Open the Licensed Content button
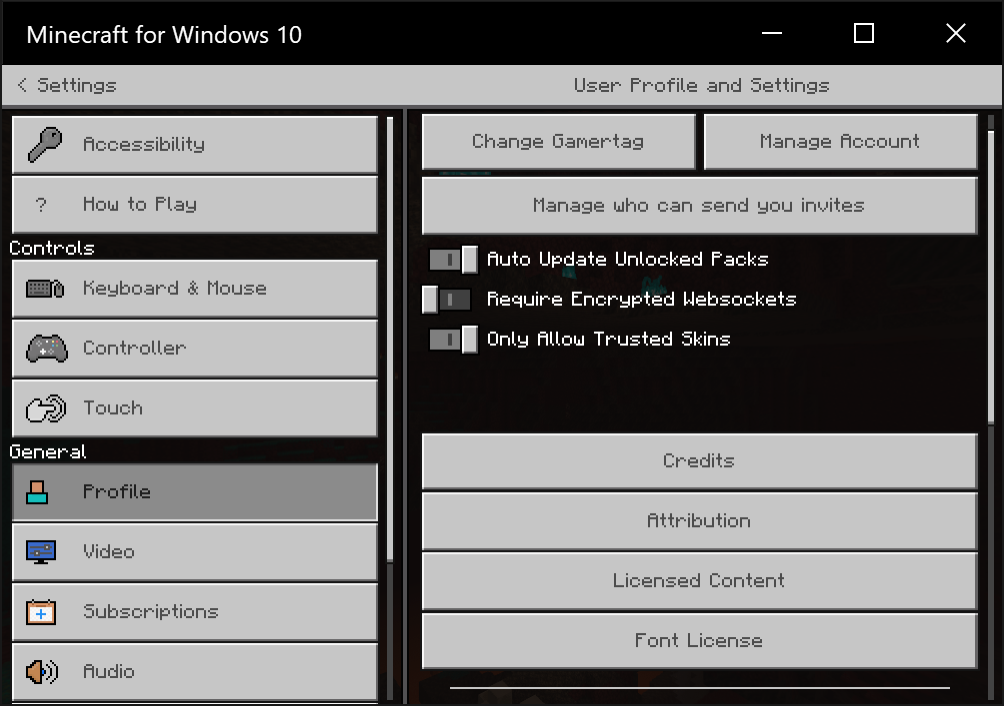 (x=699, y=581)
